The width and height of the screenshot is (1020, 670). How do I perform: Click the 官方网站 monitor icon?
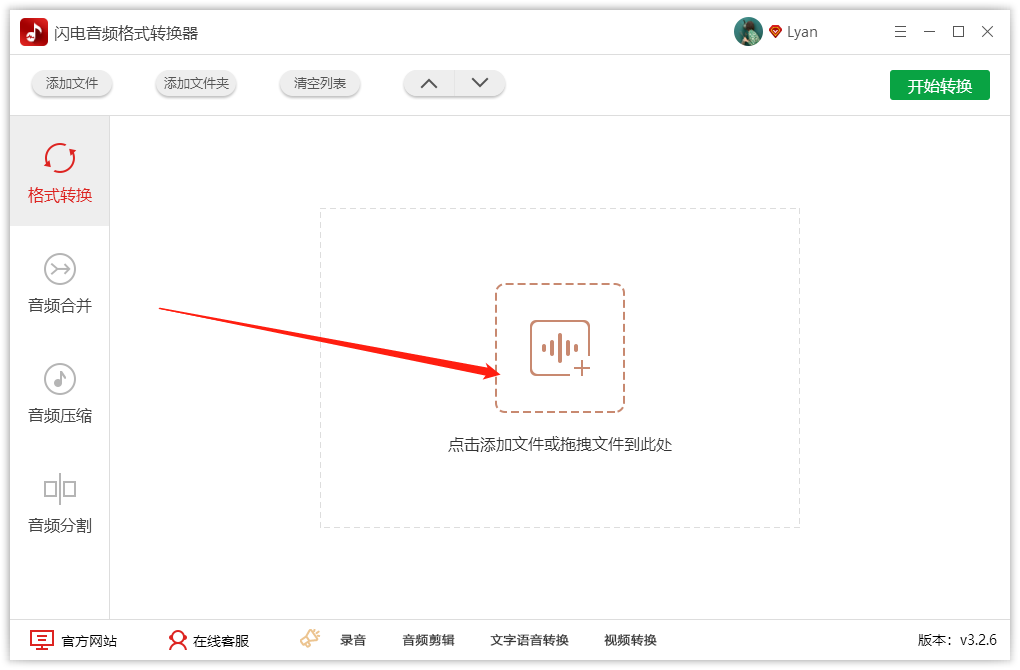(42, 640)
